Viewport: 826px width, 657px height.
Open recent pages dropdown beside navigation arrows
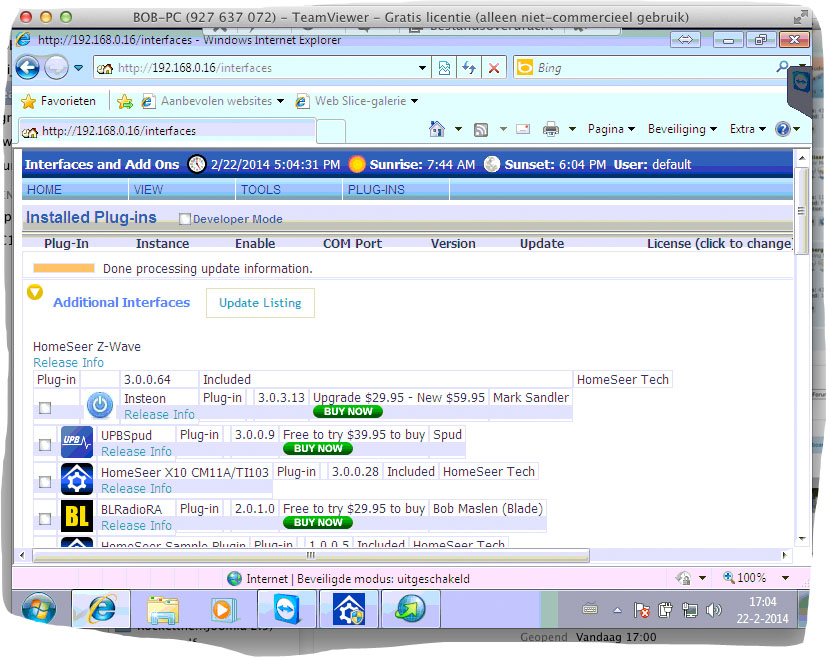[x=78, y=68]
